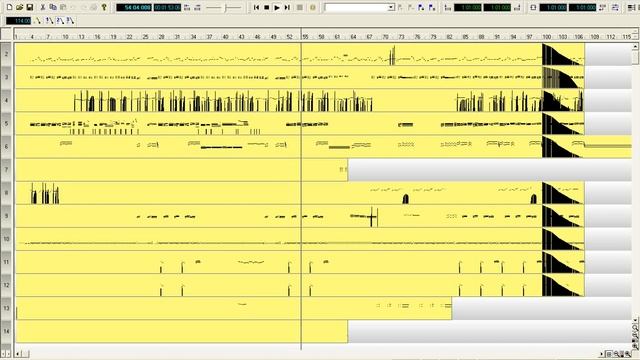Click the empty marker combo box field
The width and height of the screenshot is (640, 360).
(356, 7)
